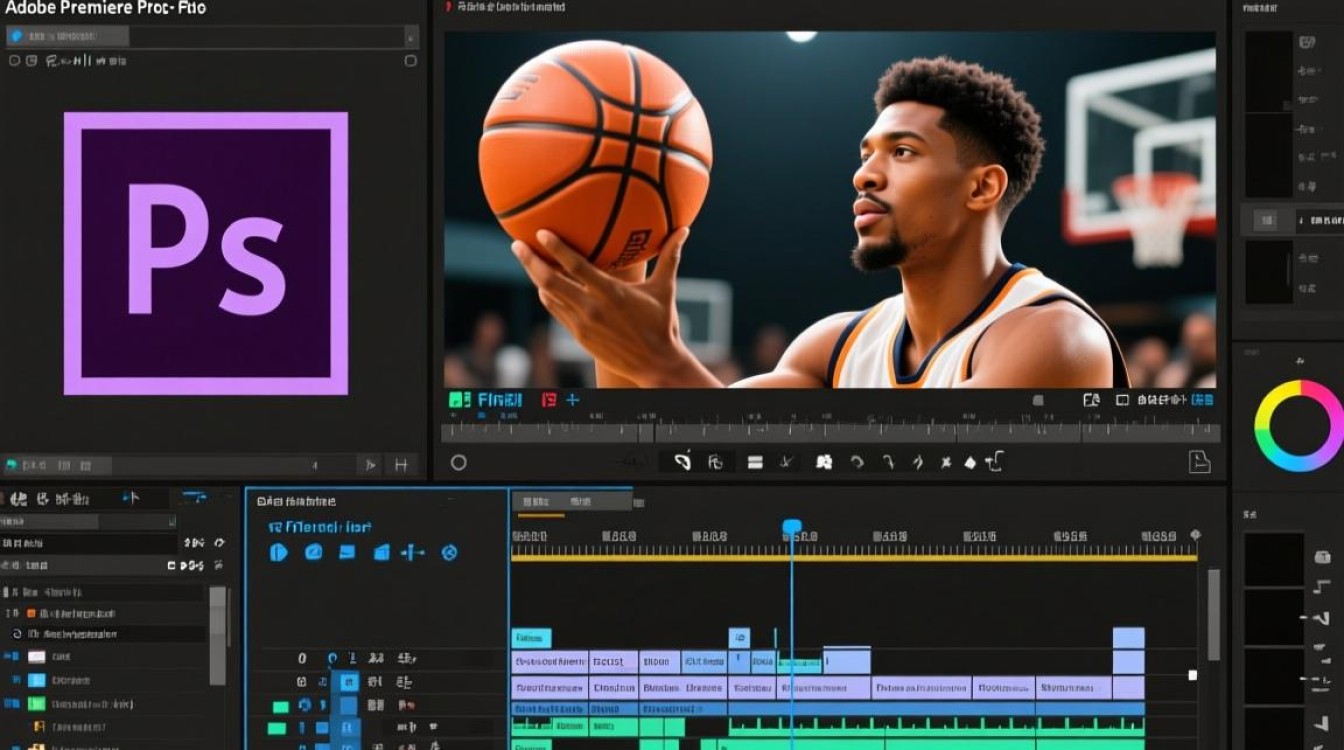
Task: Click the export frame icon beside transport controls
Action: pos(1199,461)
